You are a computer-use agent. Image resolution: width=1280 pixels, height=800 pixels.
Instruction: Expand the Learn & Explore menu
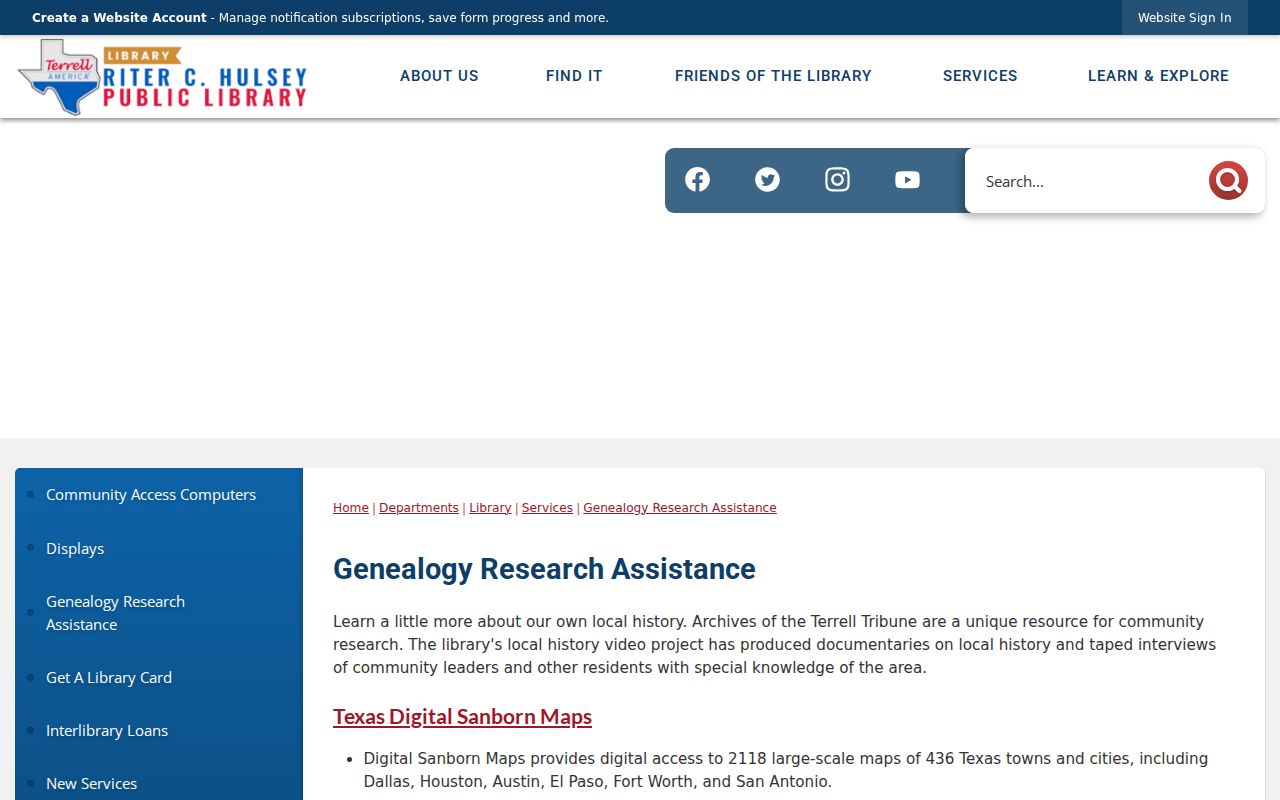tap(1158, 76)
